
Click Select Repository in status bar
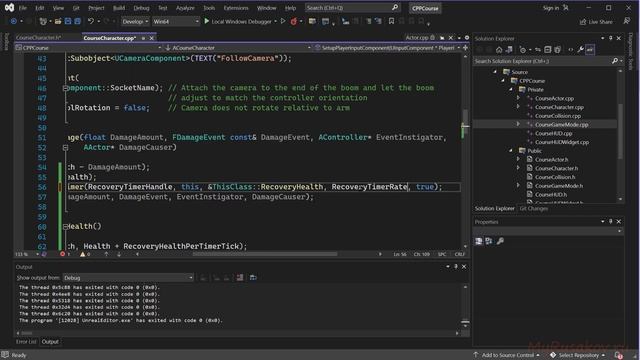pos(578,355)
